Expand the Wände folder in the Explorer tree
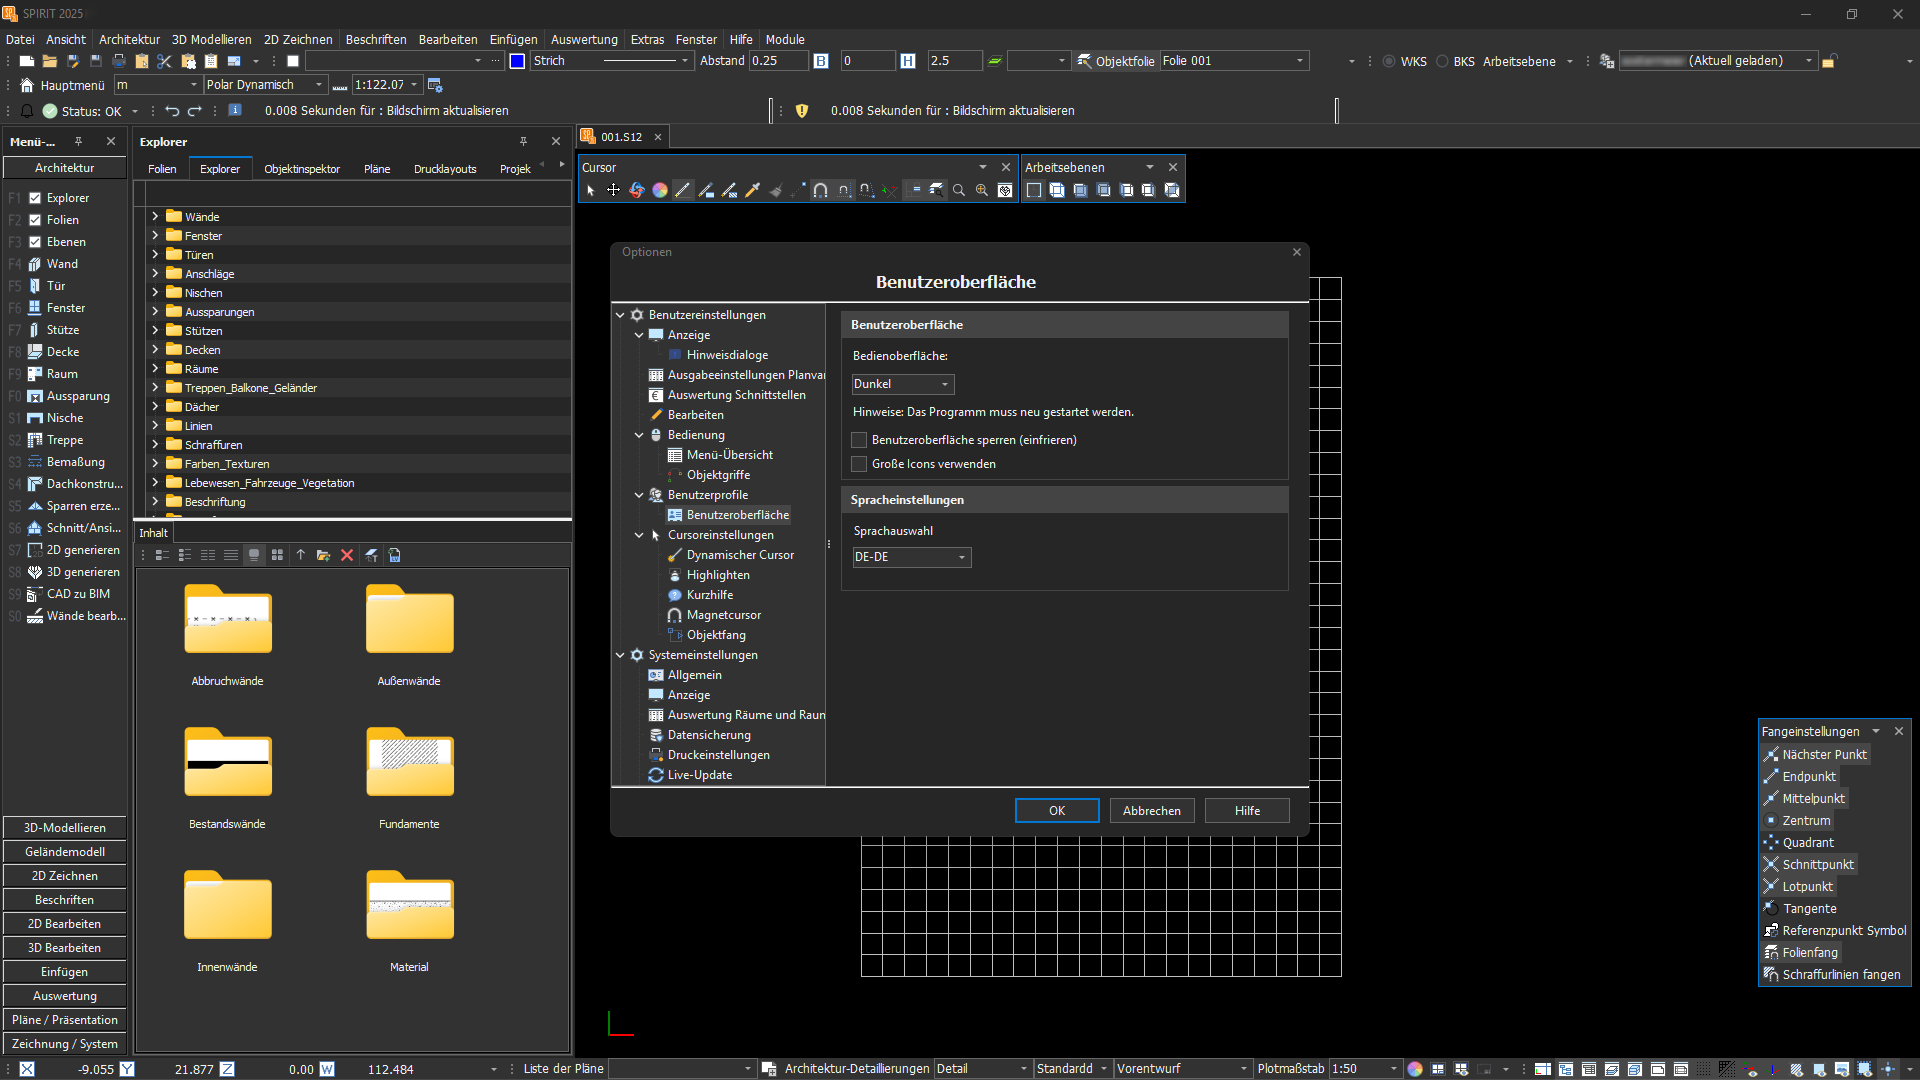The image size is (1920, 1080). (x=155, y=216)
